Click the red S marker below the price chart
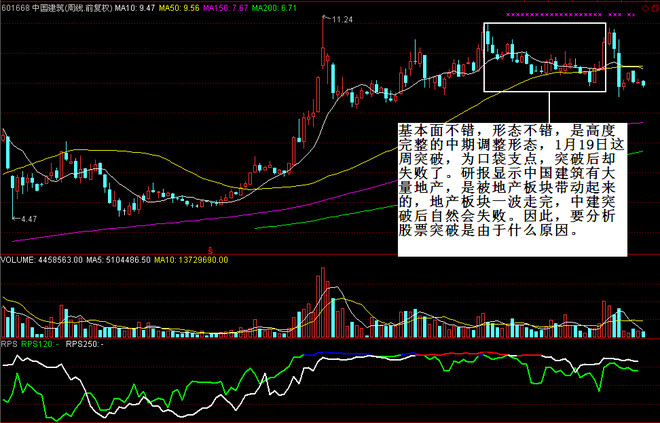 click(x=211, y=250)
